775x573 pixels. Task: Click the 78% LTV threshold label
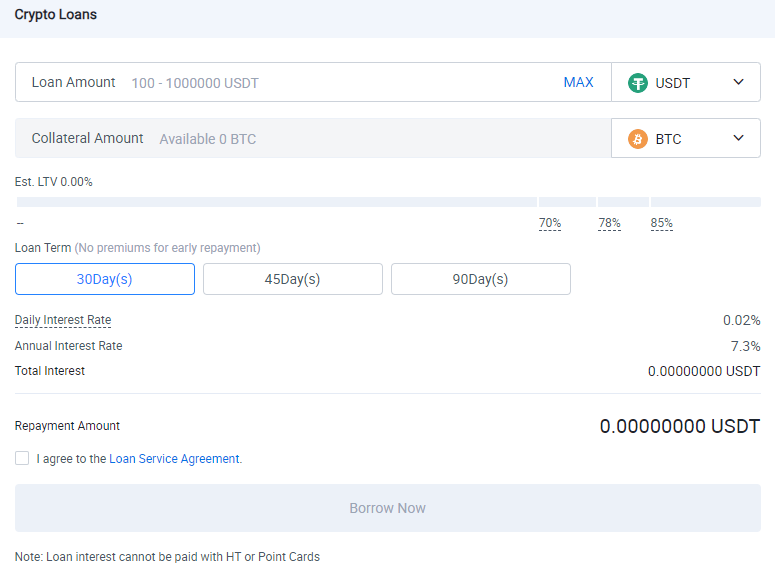pos(609,223)
